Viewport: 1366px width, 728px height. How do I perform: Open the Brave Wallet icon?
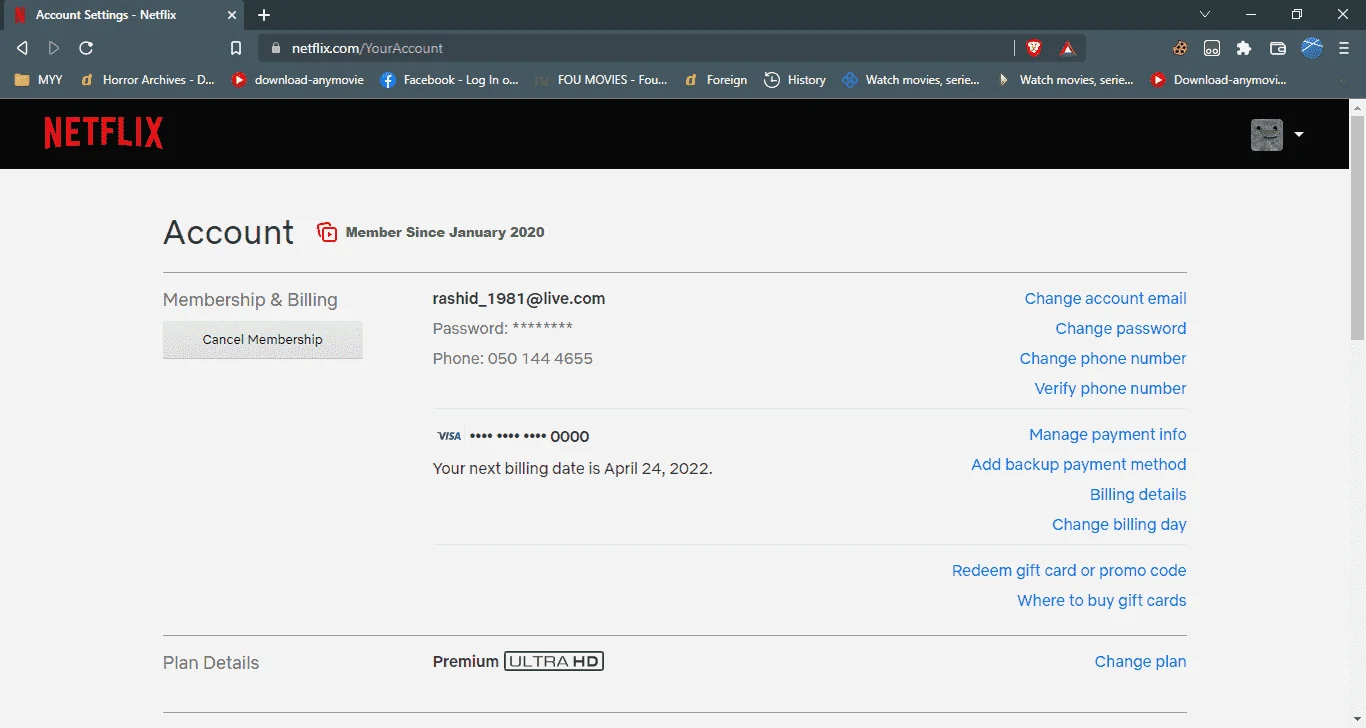(1277, 48)
